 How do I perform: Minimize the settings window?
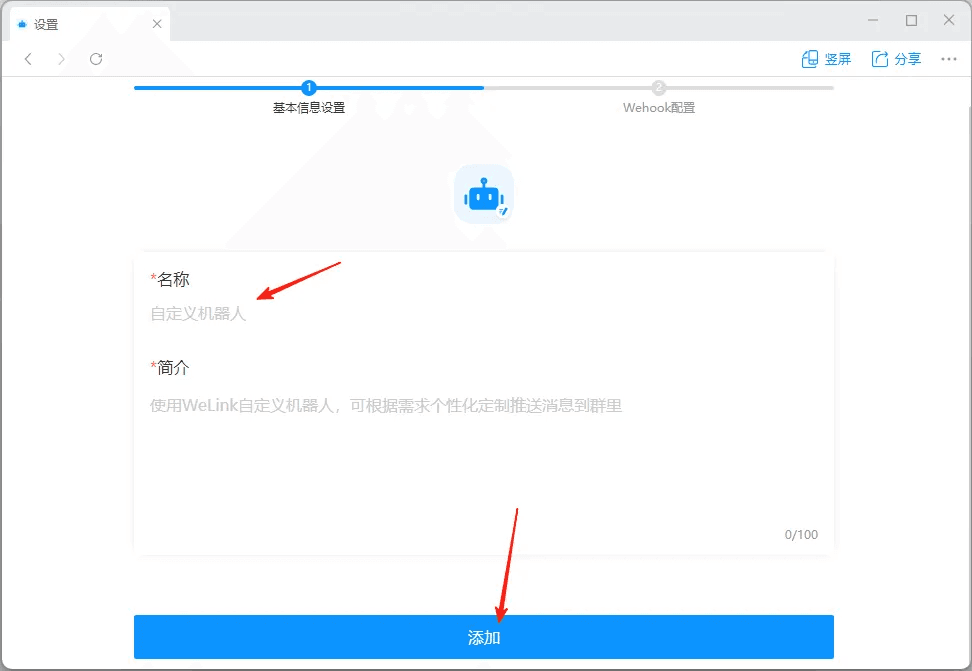click(875, 21)
